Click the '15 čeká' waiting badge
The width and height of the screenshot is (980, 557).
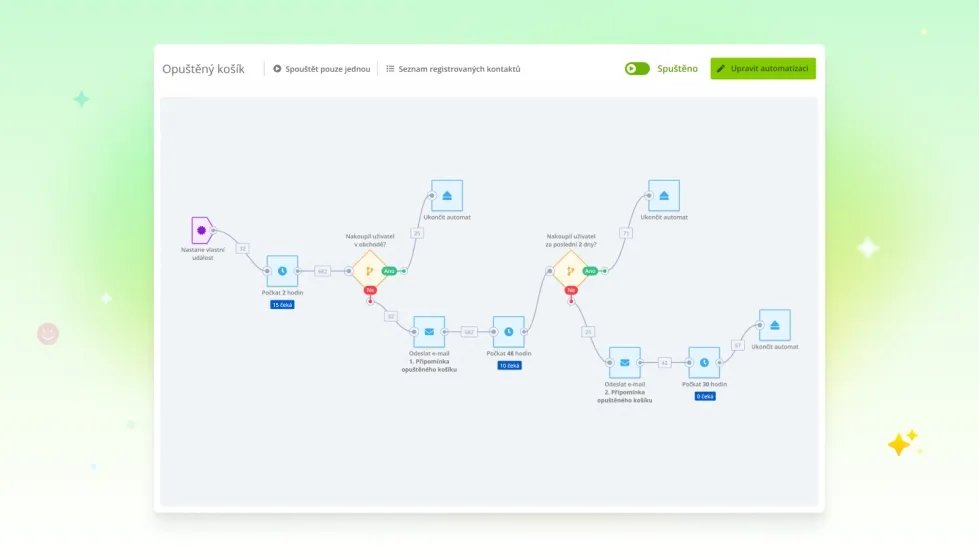[282, 305]
